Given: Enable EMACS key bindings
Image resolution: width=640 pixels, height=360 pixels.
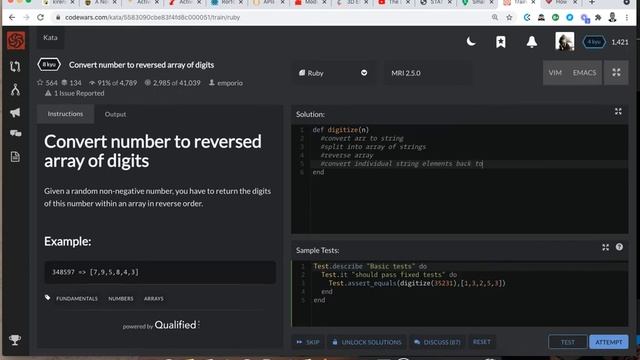Looking at the screenshot, I should tap(584, 73).
